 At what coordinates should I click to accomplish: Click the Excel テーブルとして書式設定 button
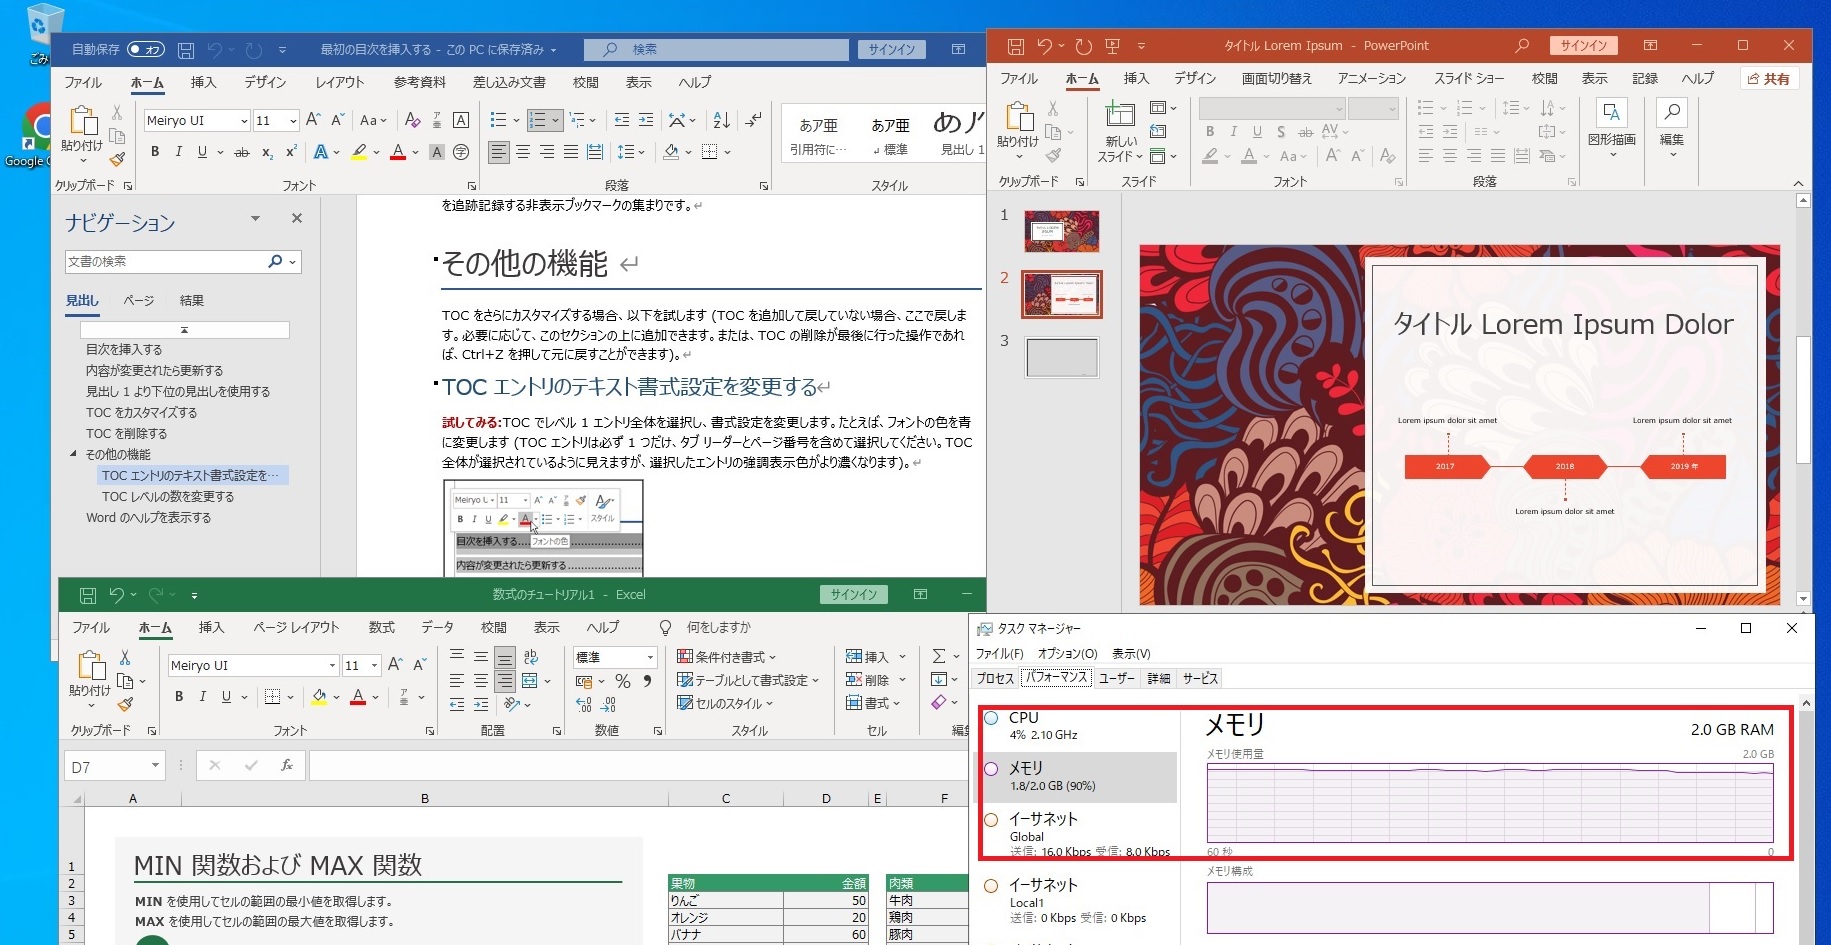[748, 680]
